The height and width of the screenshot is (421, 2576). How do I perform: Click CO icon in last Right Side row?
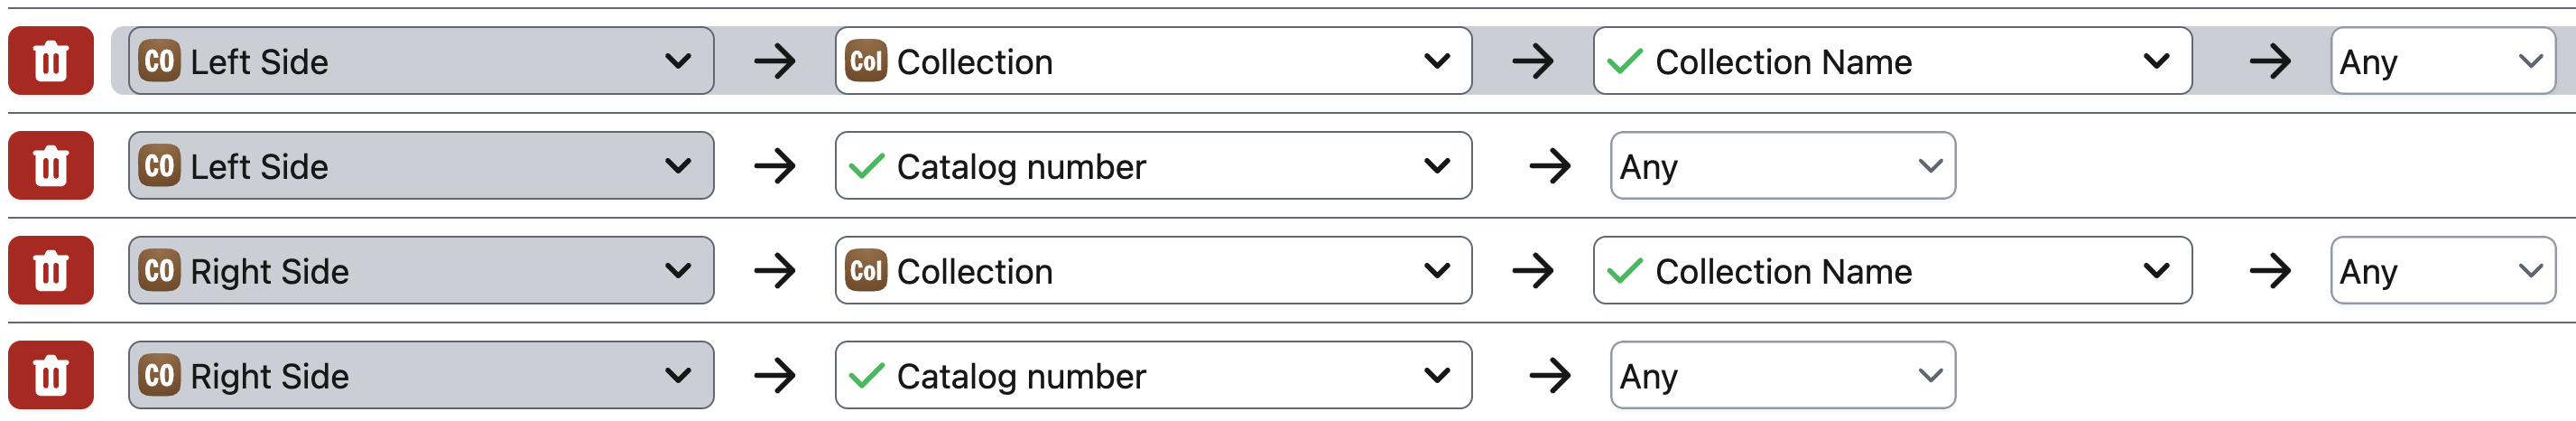point(159,375)
